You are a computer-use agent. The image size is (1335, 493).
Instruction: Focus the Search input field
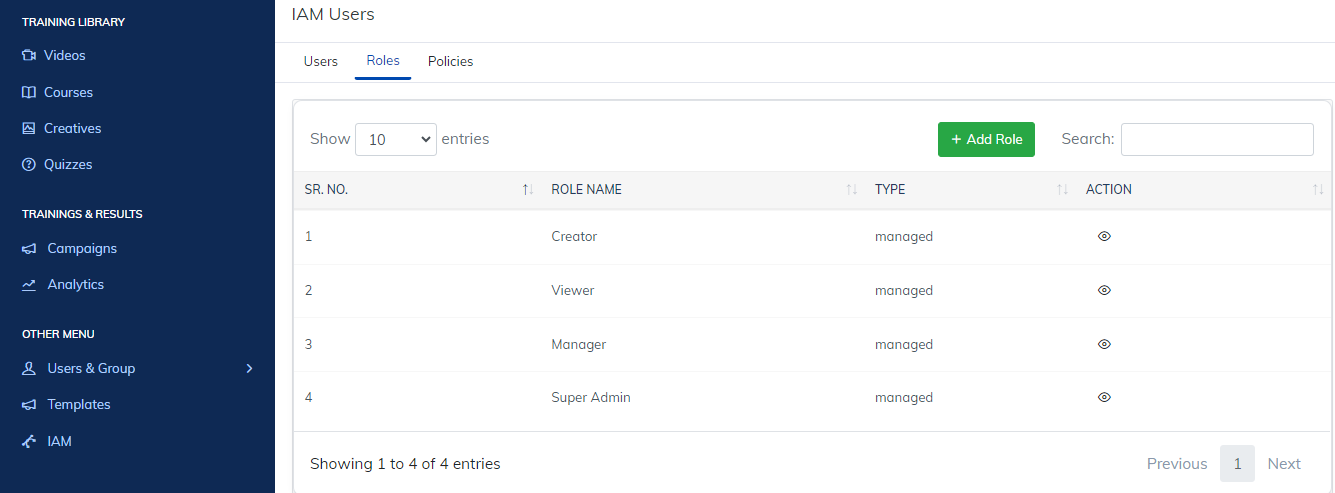click(1217, 139)
